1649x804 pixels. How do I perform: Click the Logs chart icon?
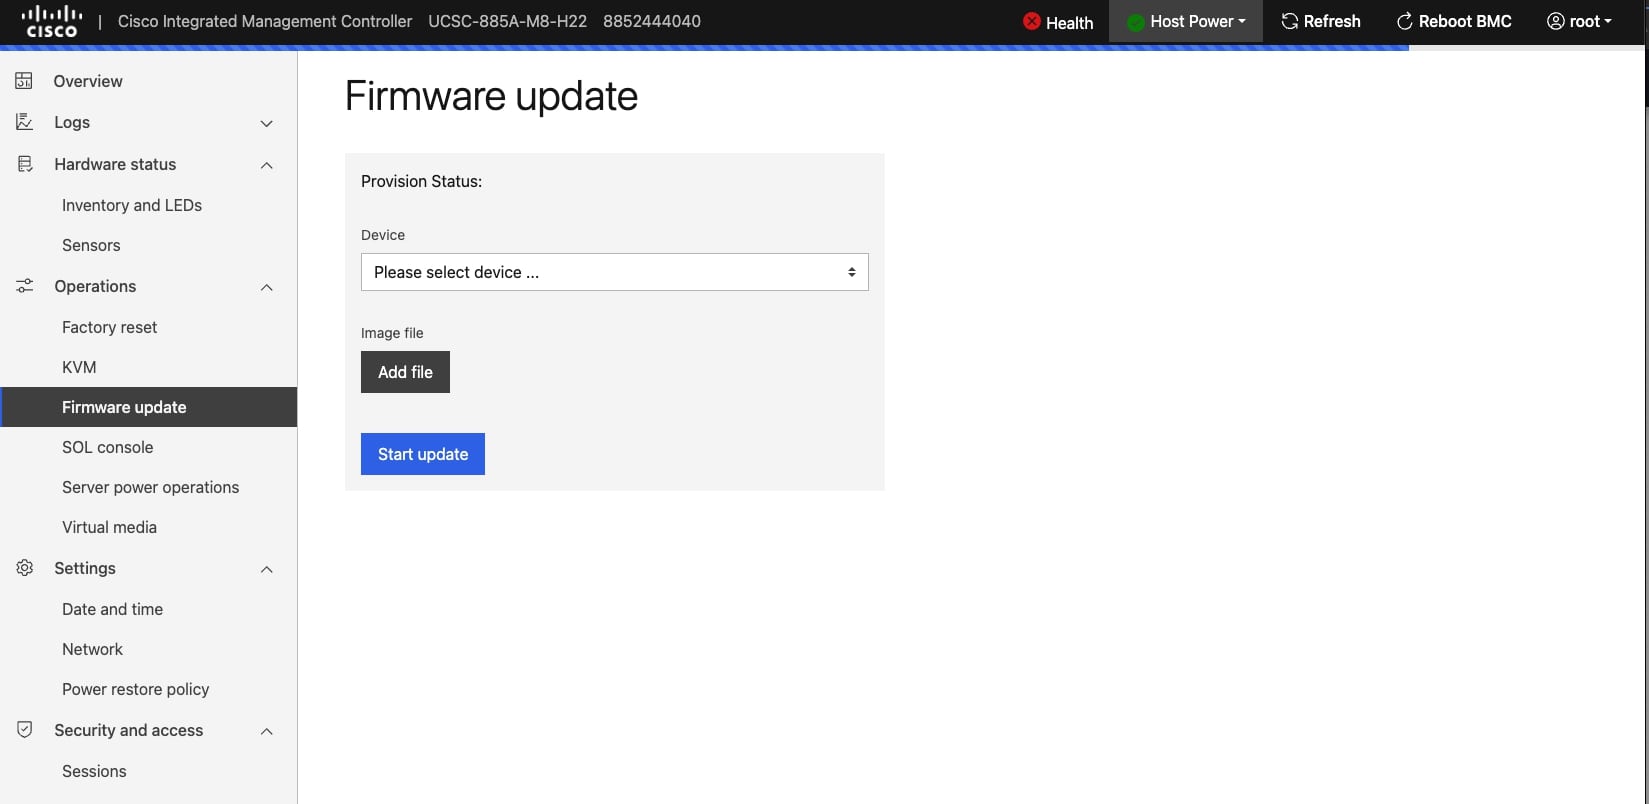[24, 122]
